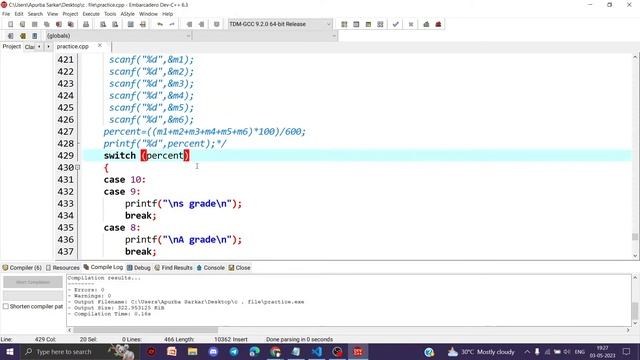Open the Project menu
The height and width of the screenshot is (360, 640).
[x=70, y=14]
